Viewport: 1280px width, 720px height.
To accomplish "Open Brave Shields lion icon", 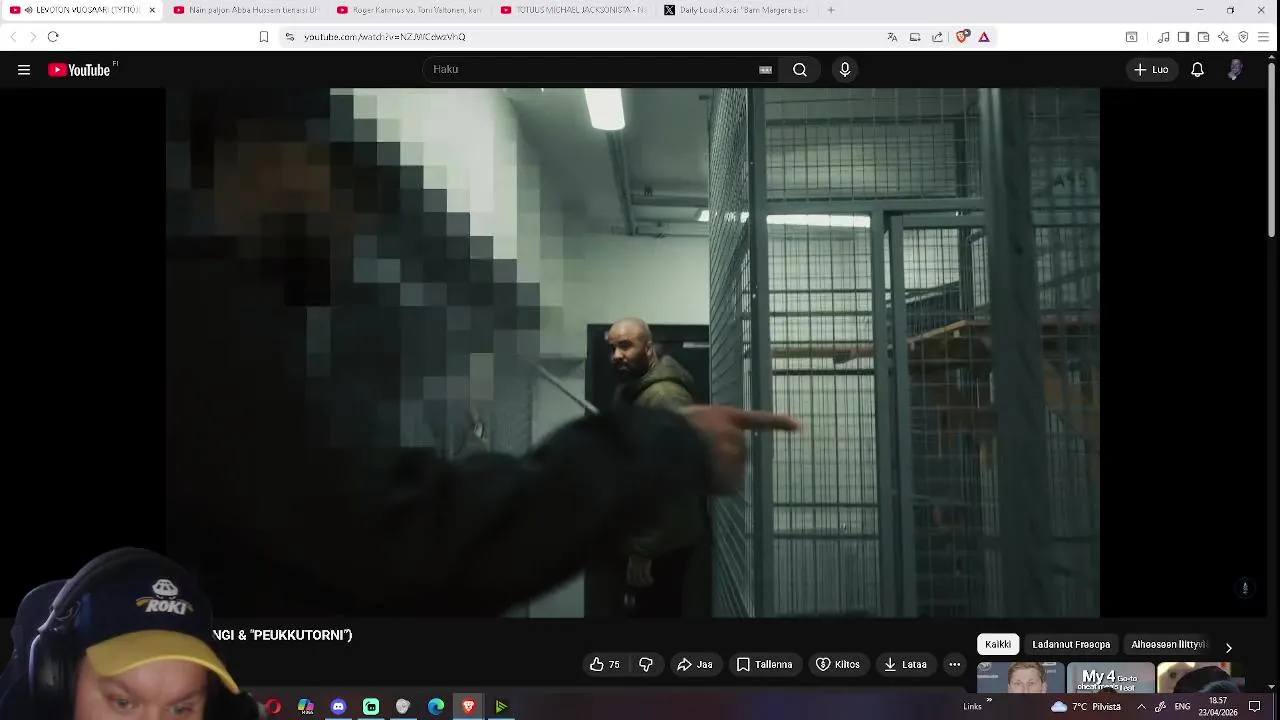I will click(x=962, y=37).
